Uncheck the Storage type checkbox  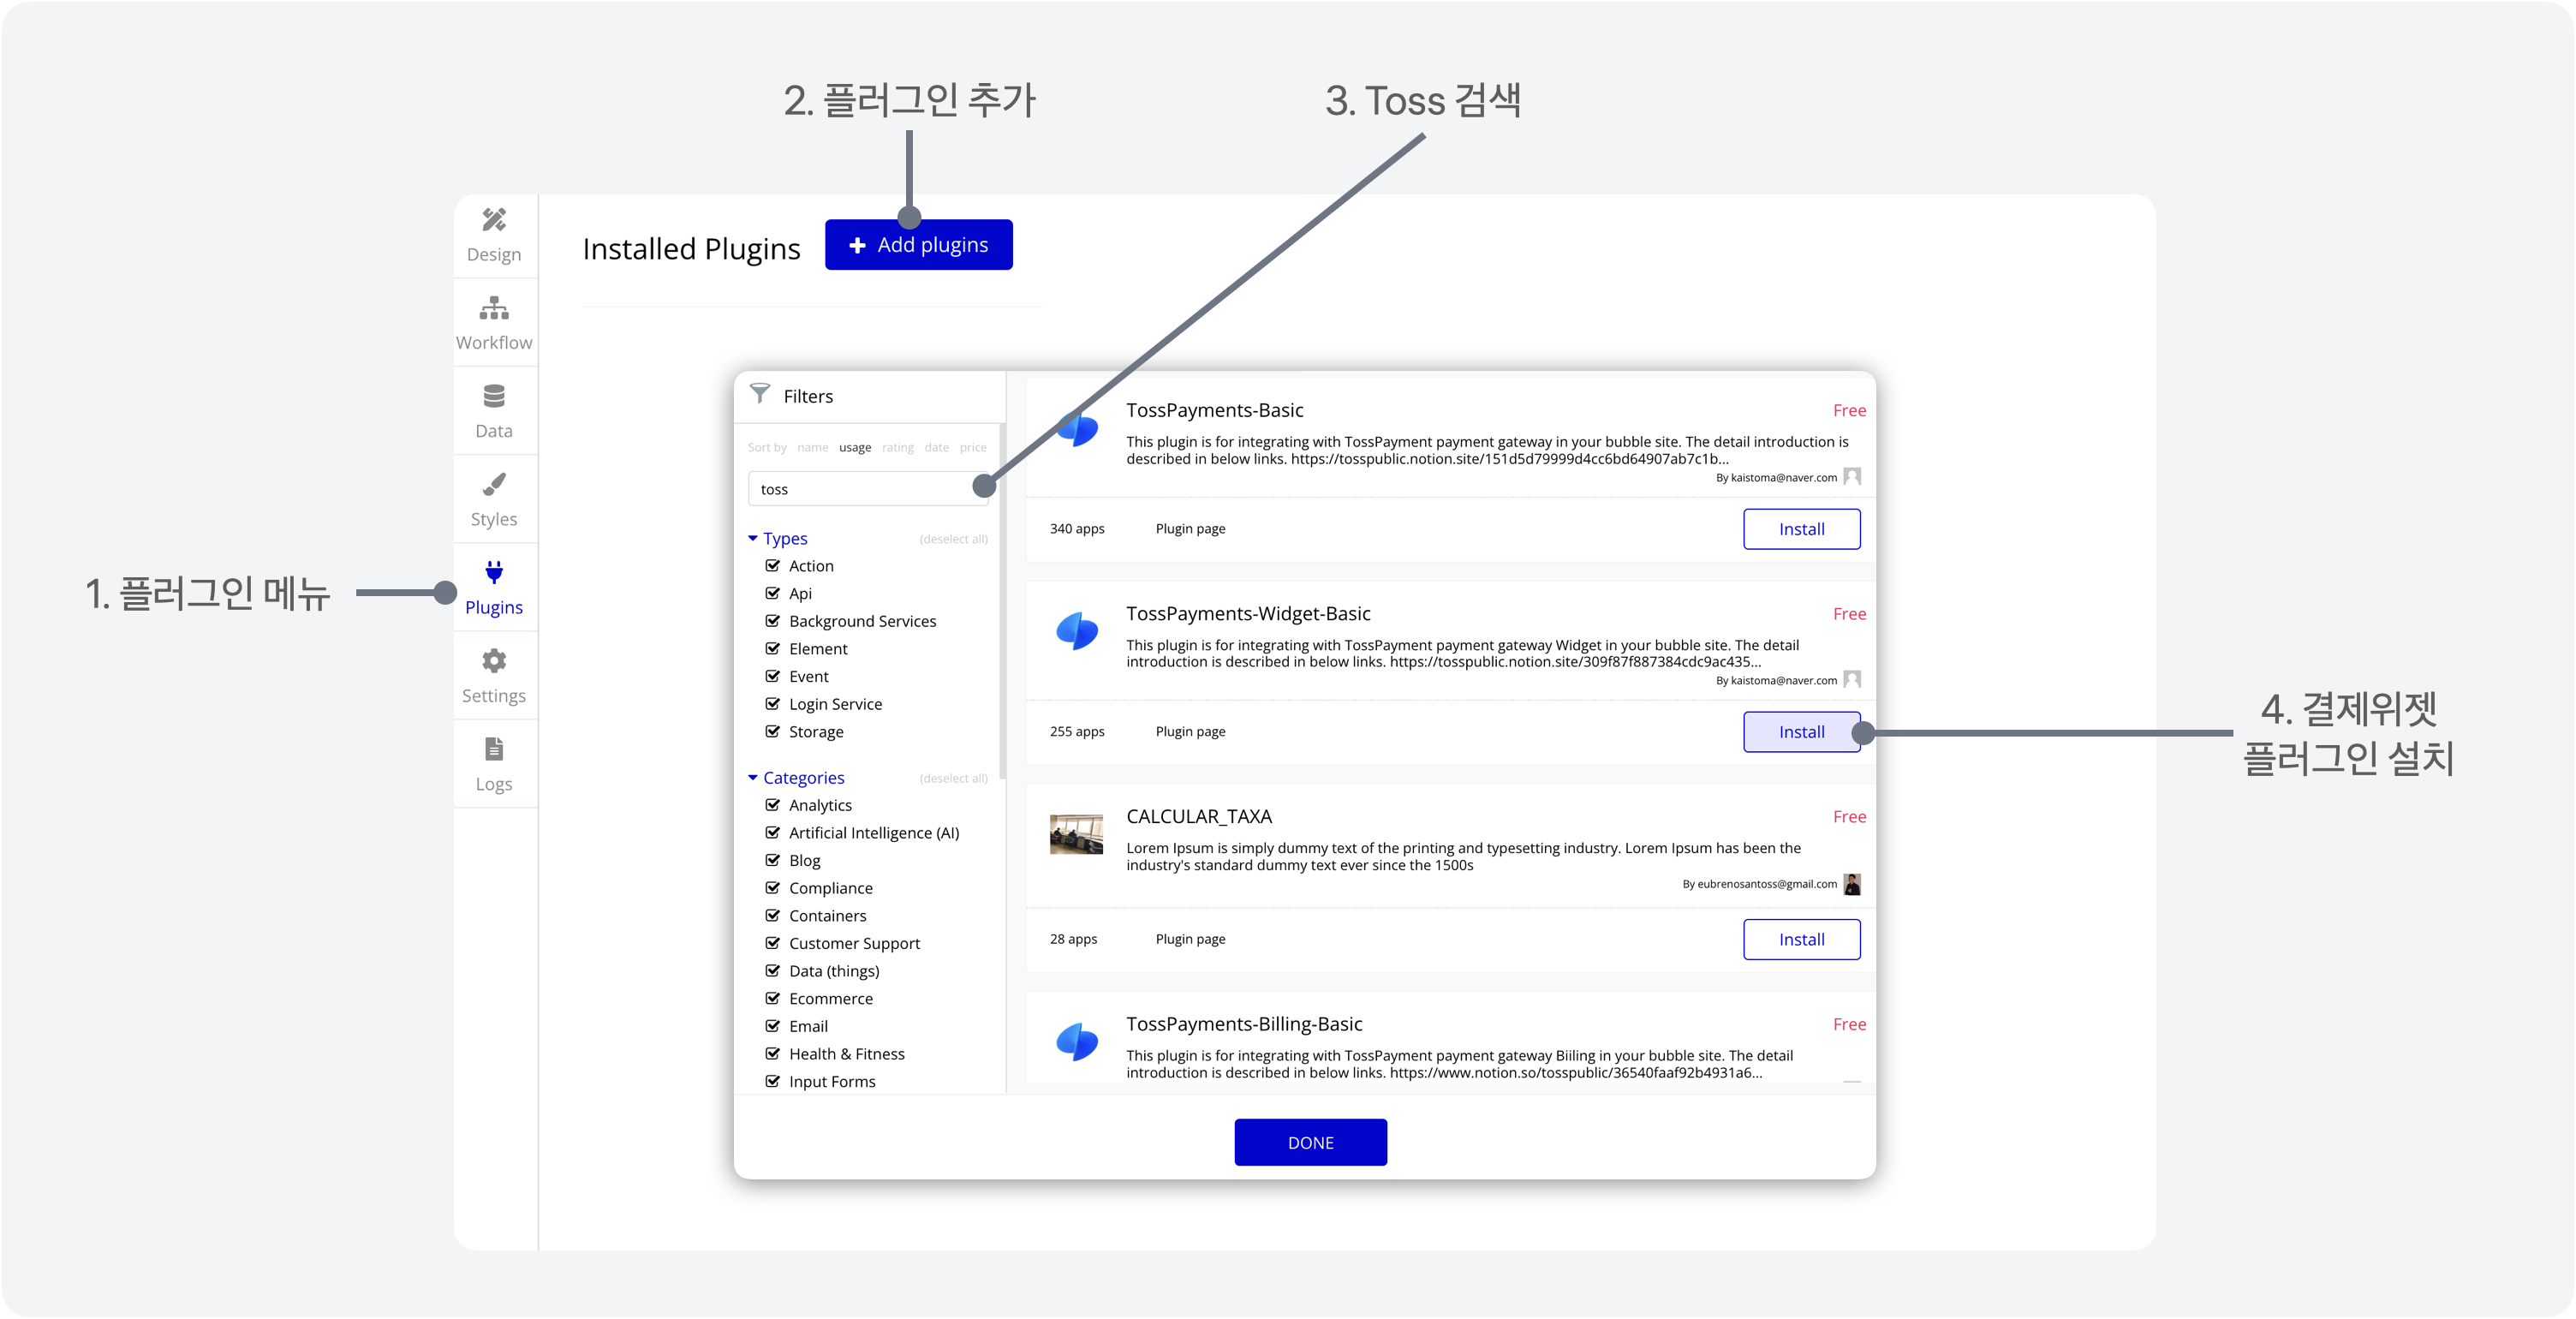(773, 731)
